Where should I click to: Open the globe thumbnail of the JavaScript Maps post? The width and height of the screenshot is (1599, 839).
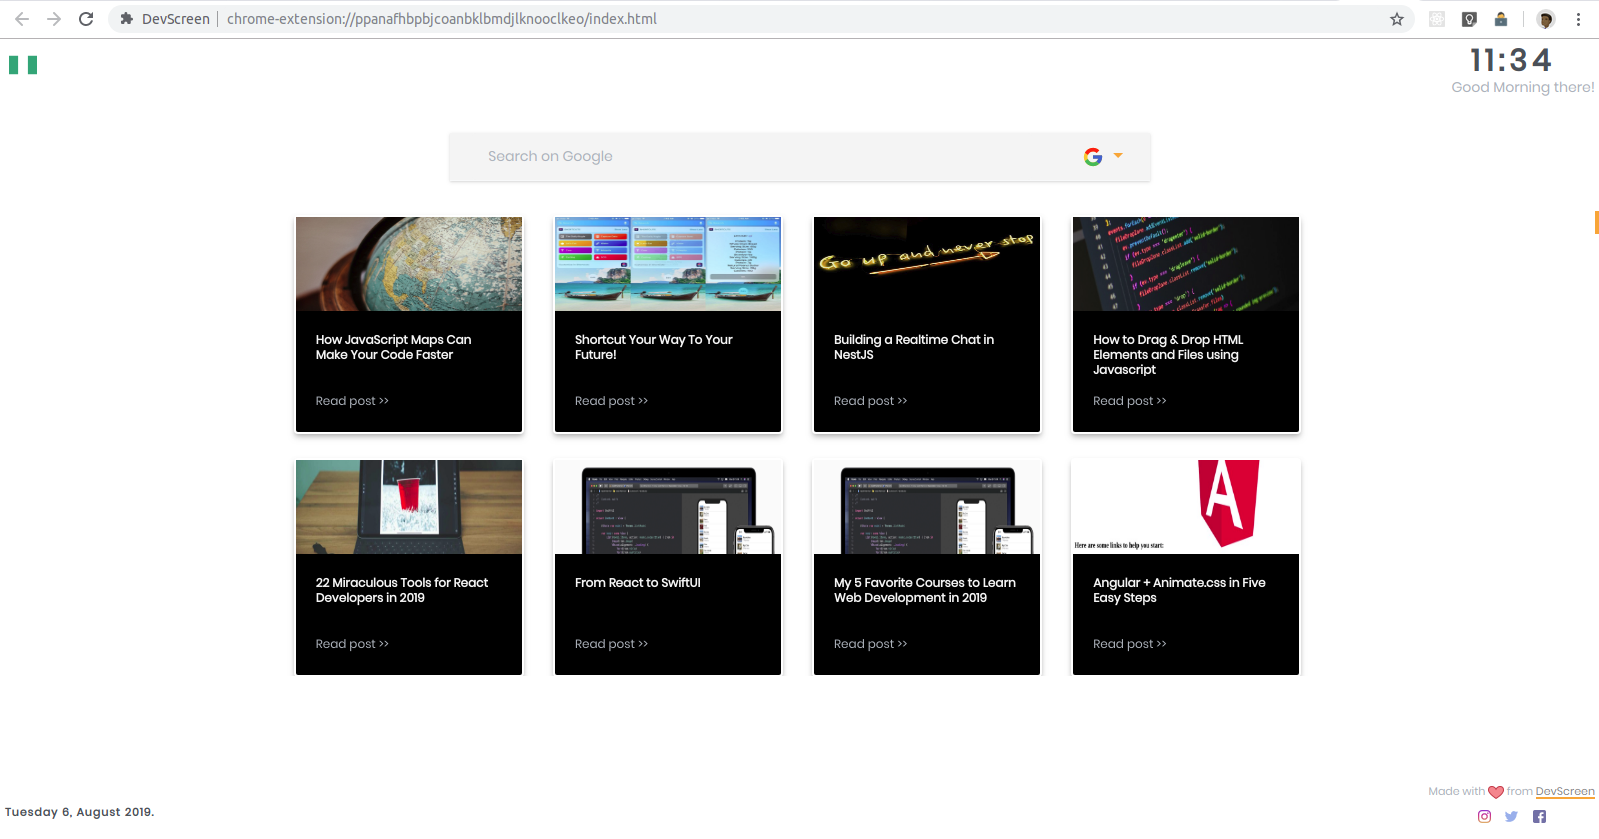(x=409, y=264)
